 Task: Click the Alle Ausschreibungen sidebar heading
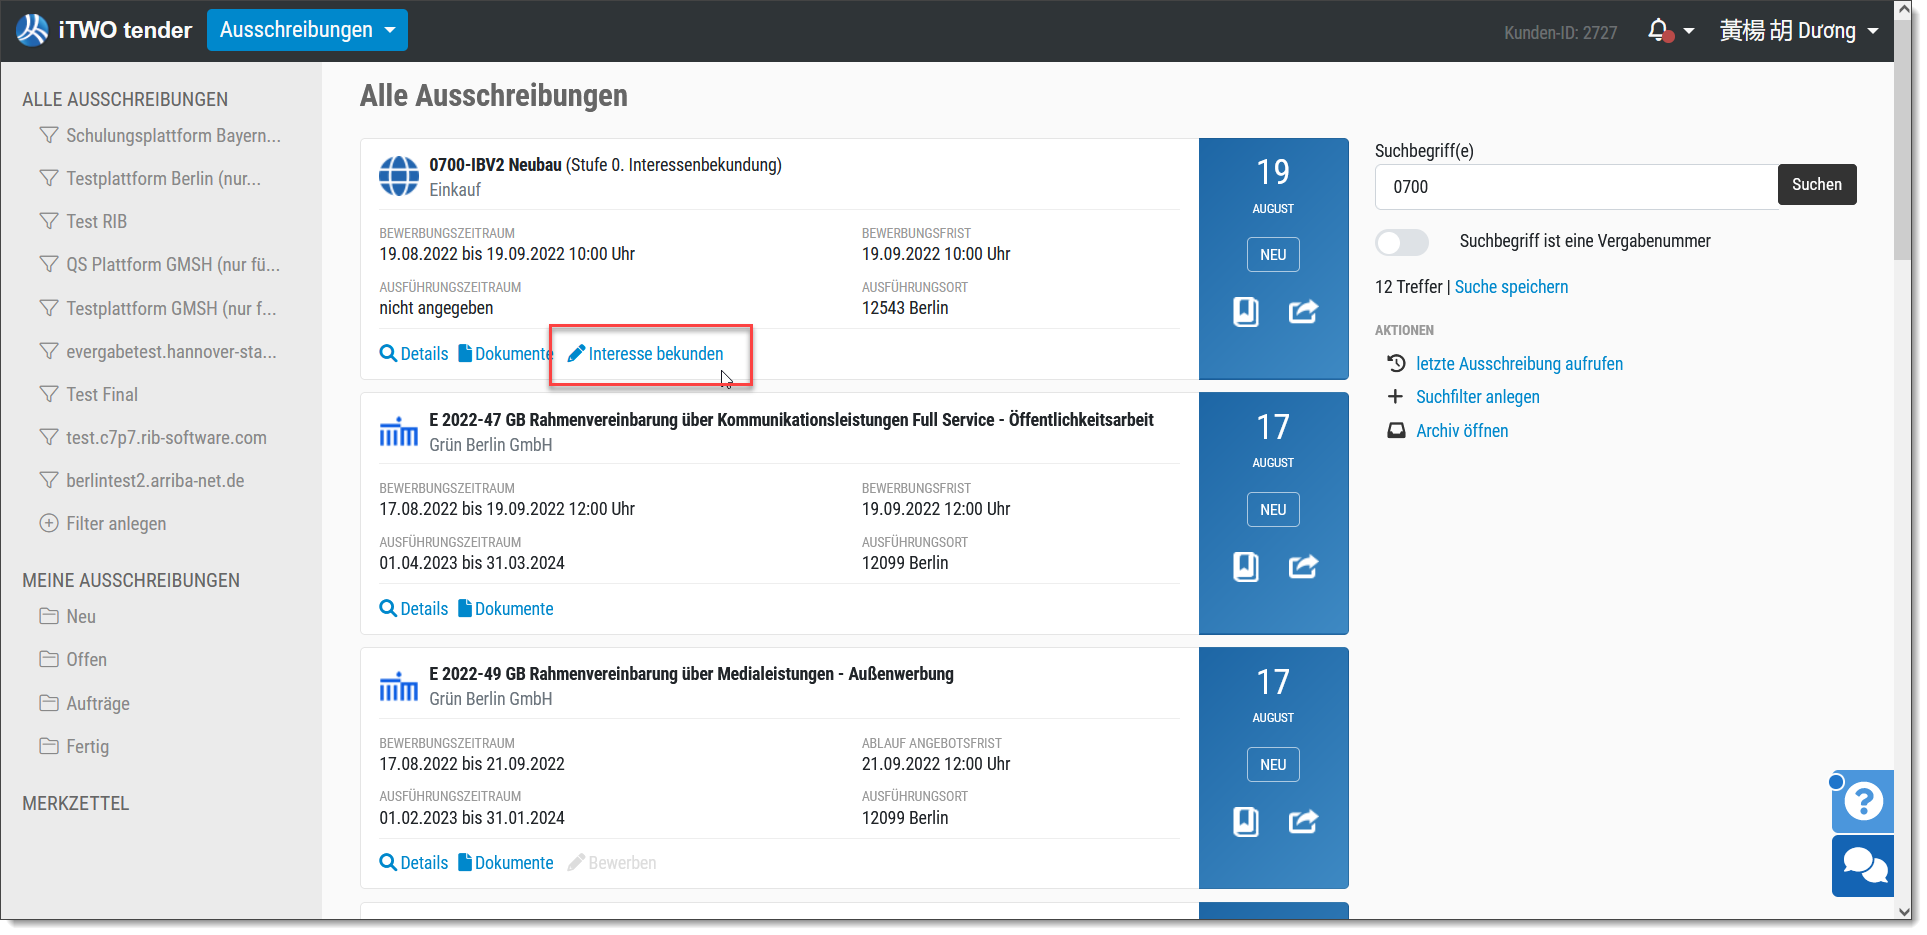pos(125,100)
